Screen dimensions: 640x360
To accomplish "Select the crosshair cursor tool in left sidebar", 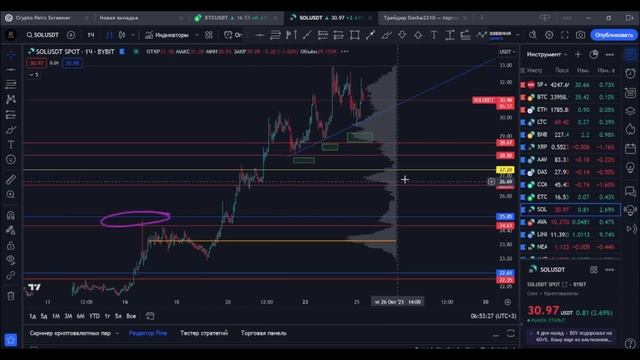I will (x=11, y=55).
